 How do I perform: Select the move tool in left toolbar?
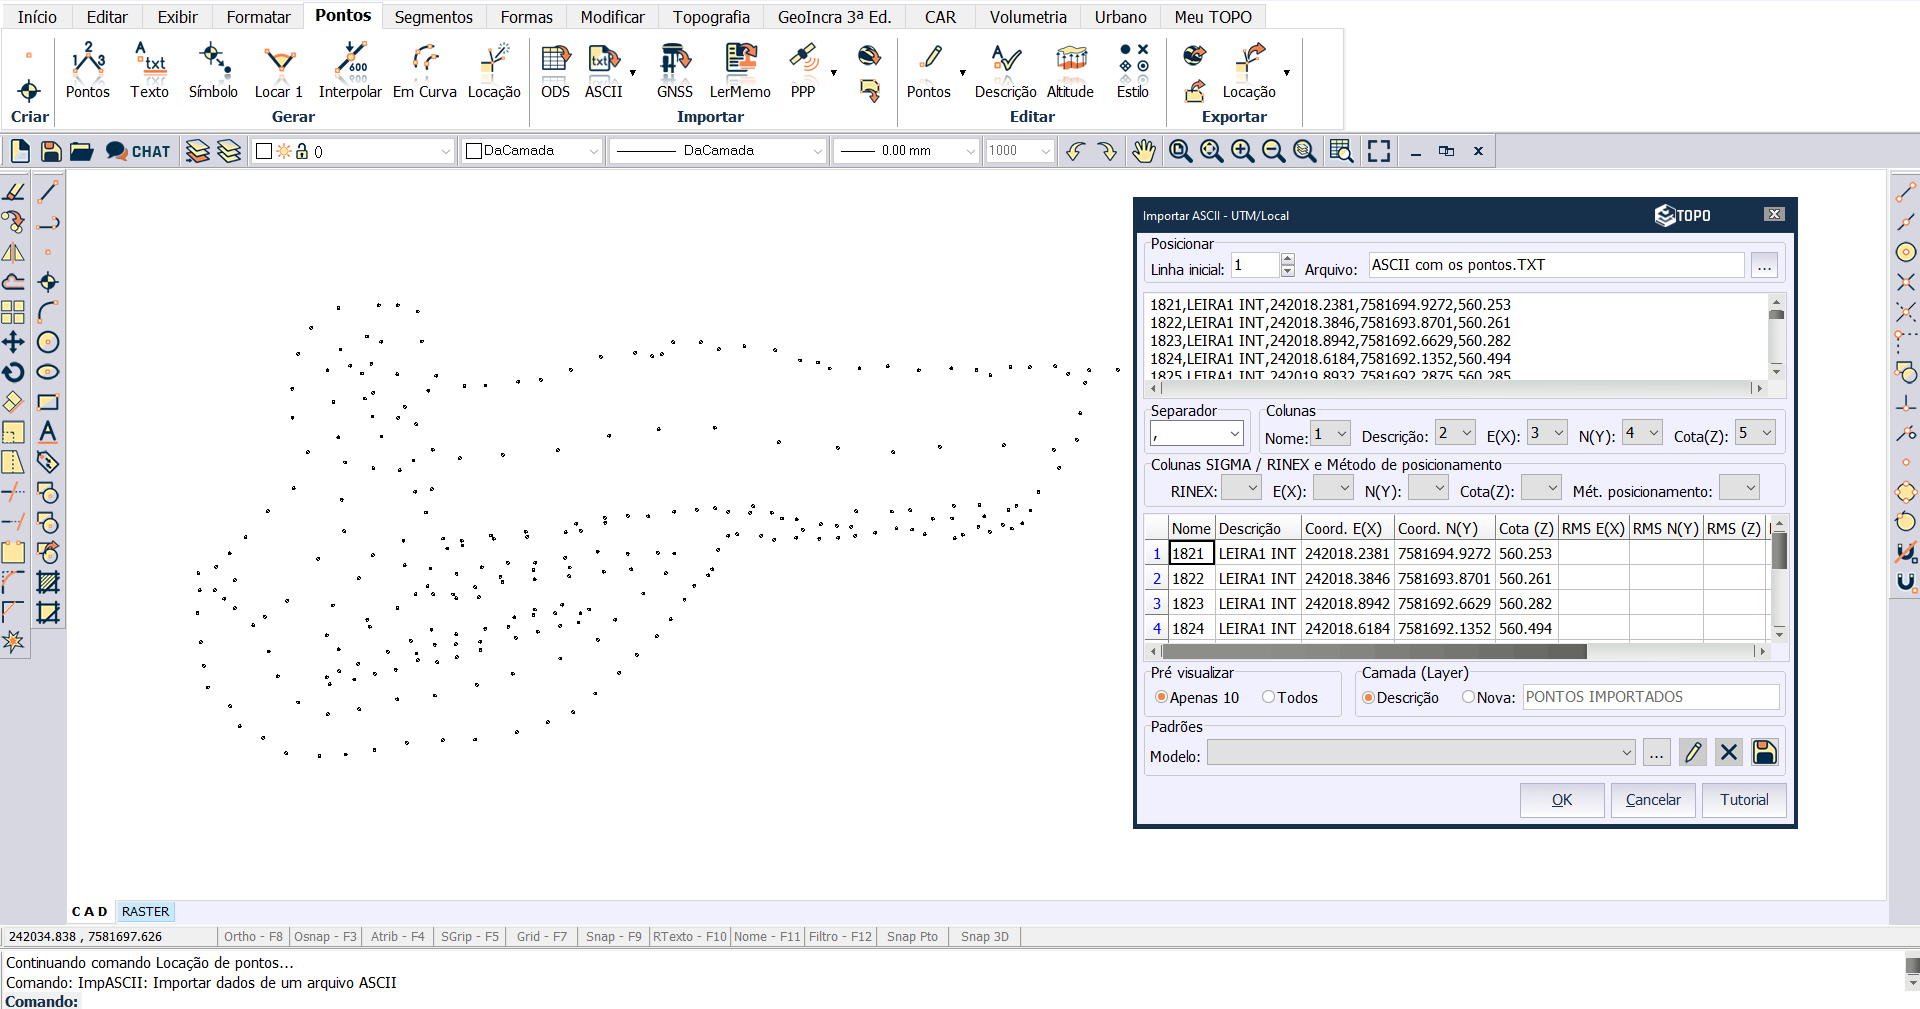[x=14, y=342]
